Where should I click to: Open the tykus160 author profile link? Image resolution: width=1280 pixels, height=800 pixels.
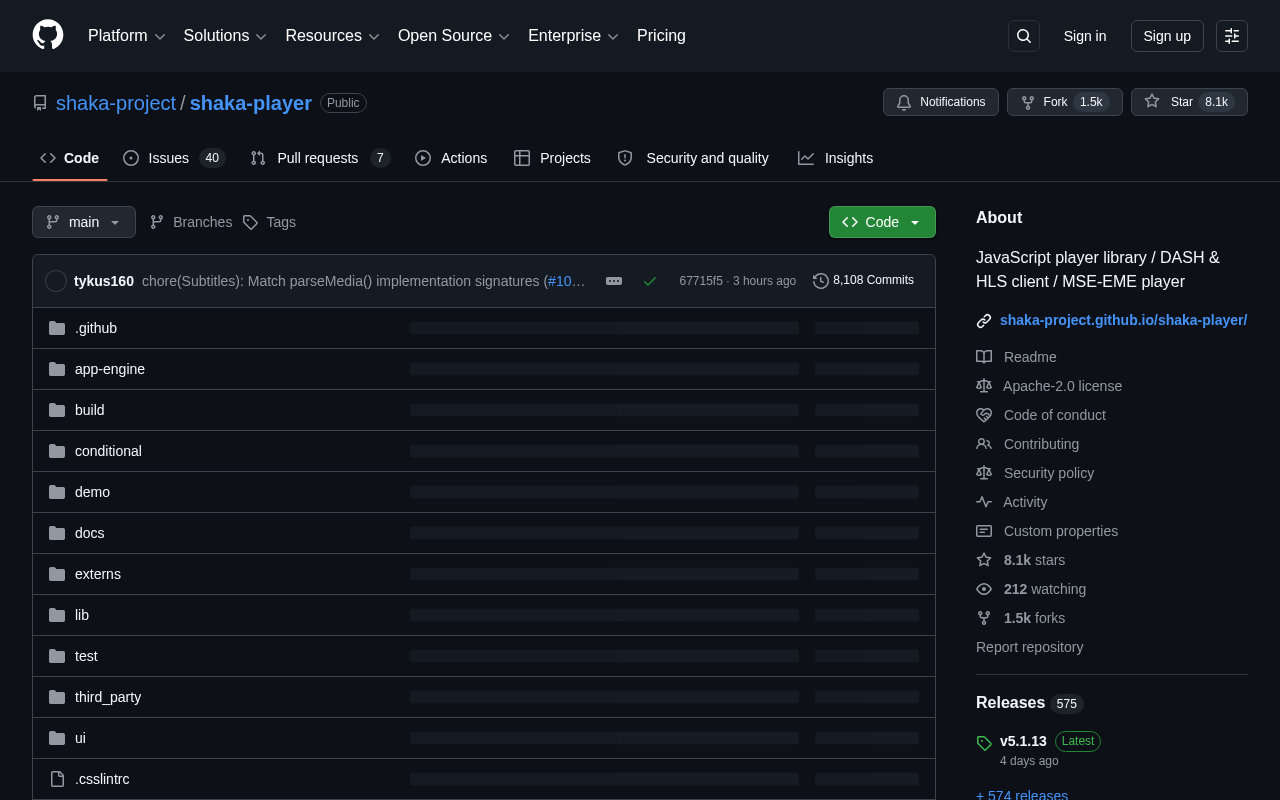click(104, 281)
